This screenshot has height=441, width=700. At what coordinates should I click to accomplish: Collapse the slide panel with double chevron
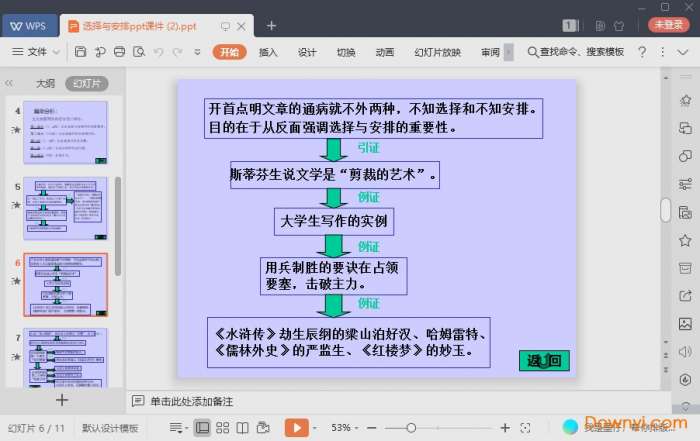coord(9,83)
